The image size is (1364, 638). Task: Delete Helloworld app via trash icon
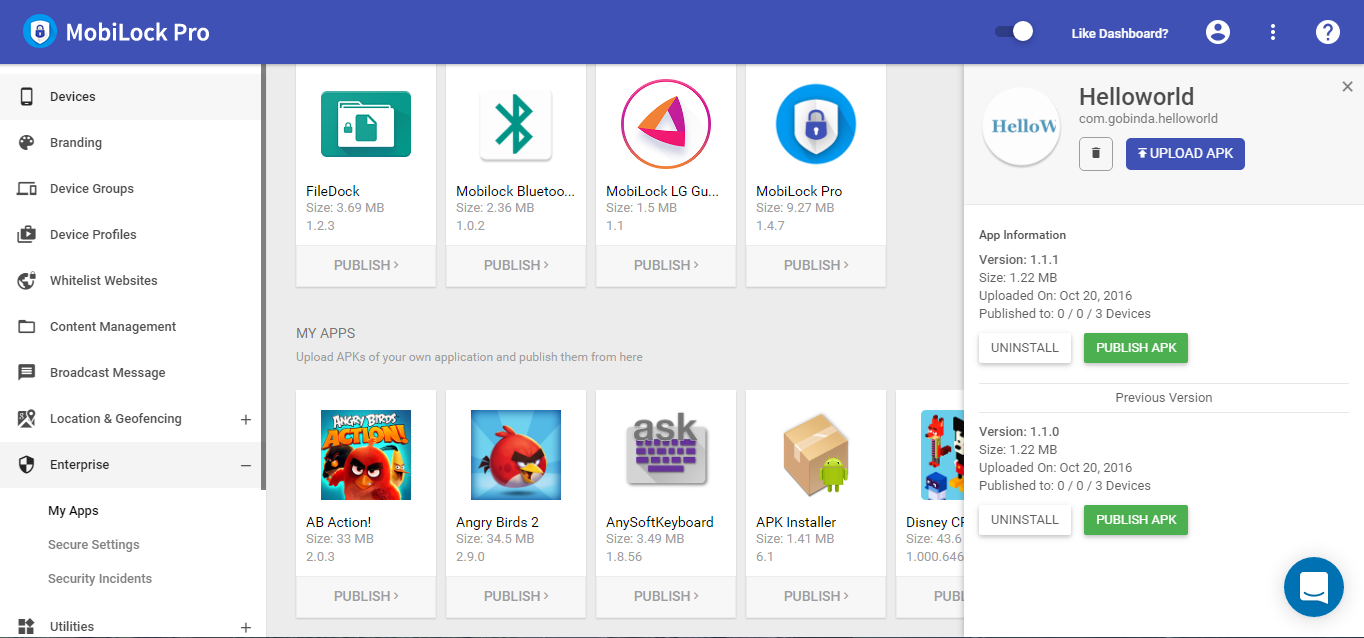(1096, 154)
